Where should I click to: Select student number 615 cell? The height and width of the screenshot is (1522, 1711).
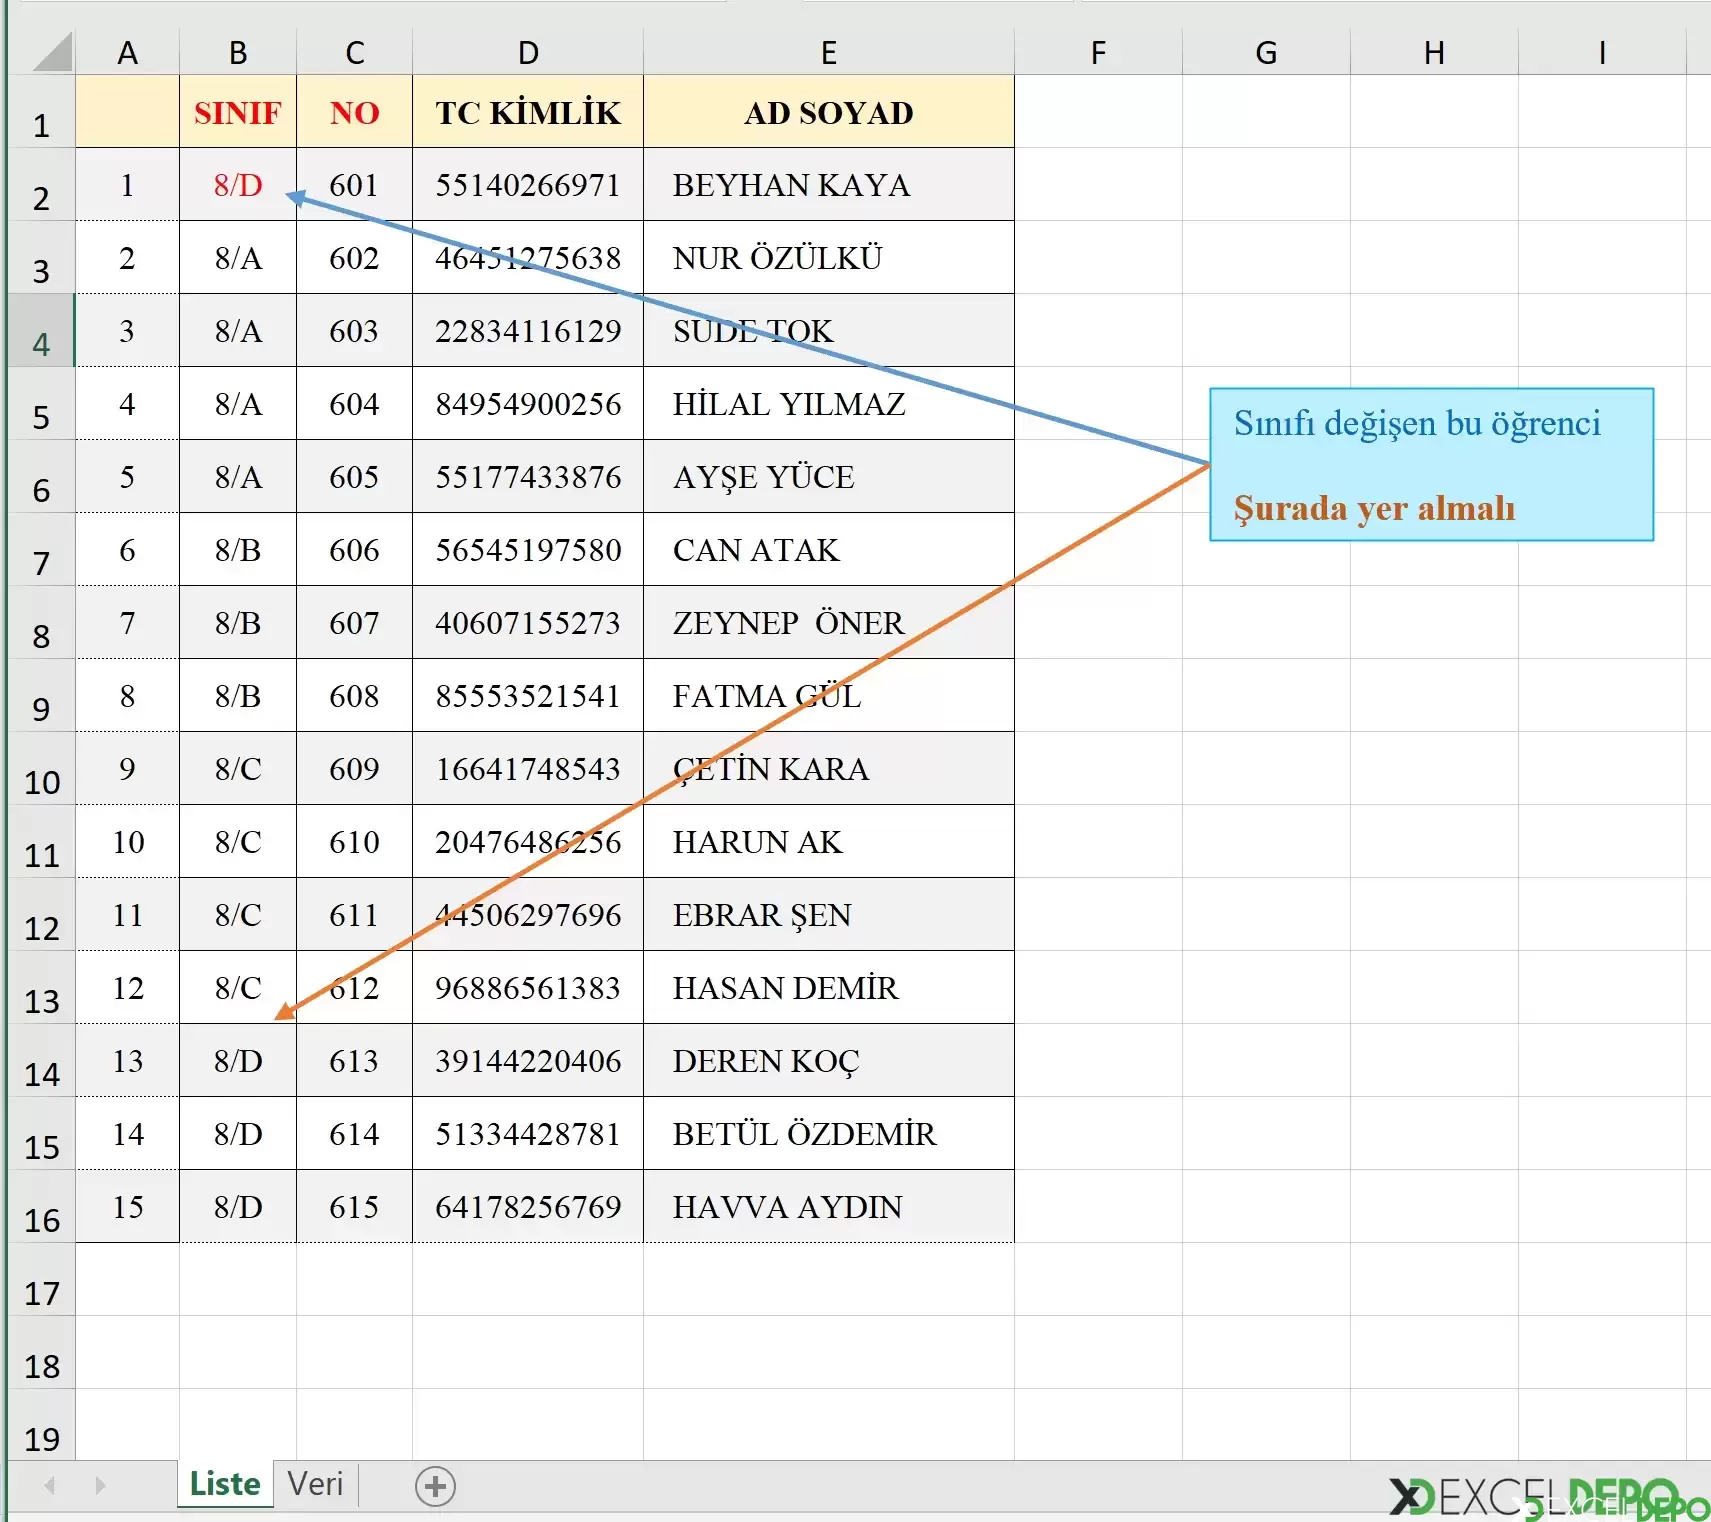coord(354,1207)
